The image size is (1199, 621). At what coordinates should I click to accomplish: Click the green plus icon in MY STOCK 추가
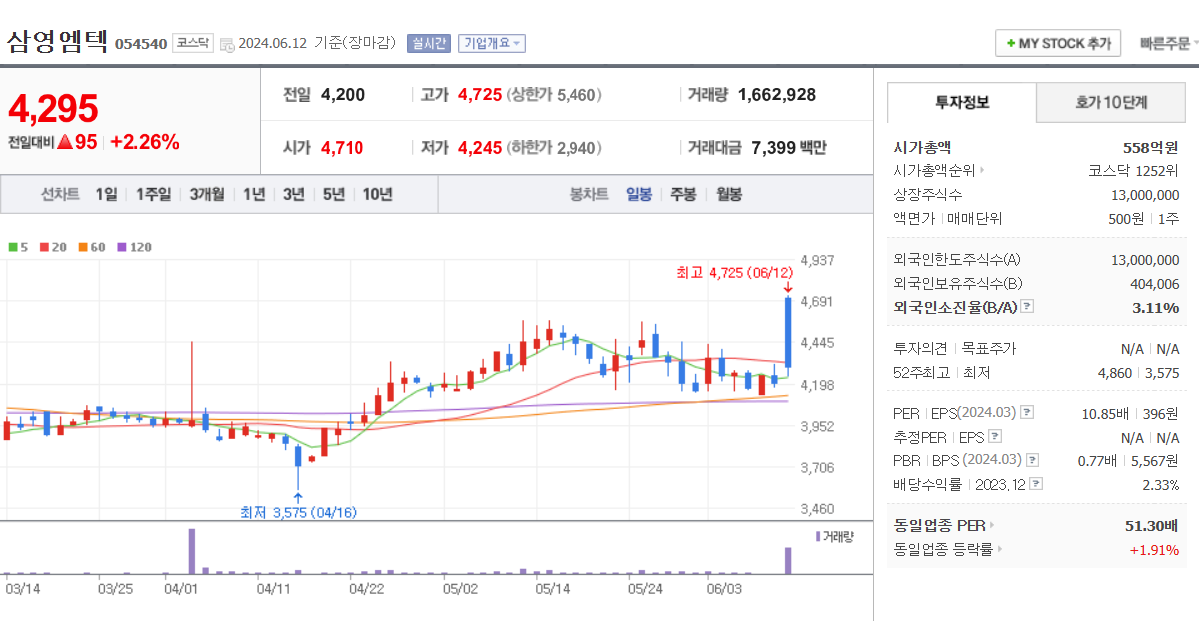click(x=1011, y=44)
